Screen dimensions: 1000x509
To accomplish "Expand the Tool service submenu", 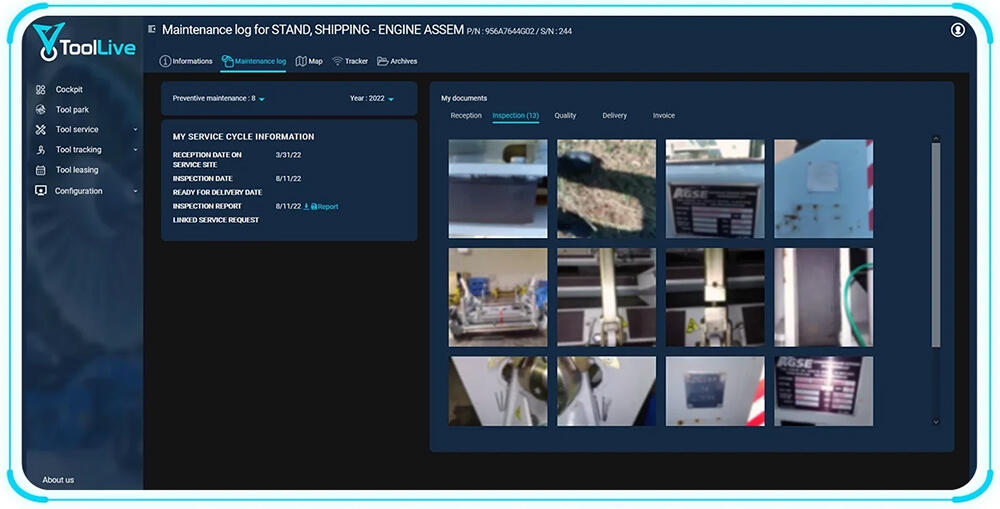I will click(x=135, y=130).
